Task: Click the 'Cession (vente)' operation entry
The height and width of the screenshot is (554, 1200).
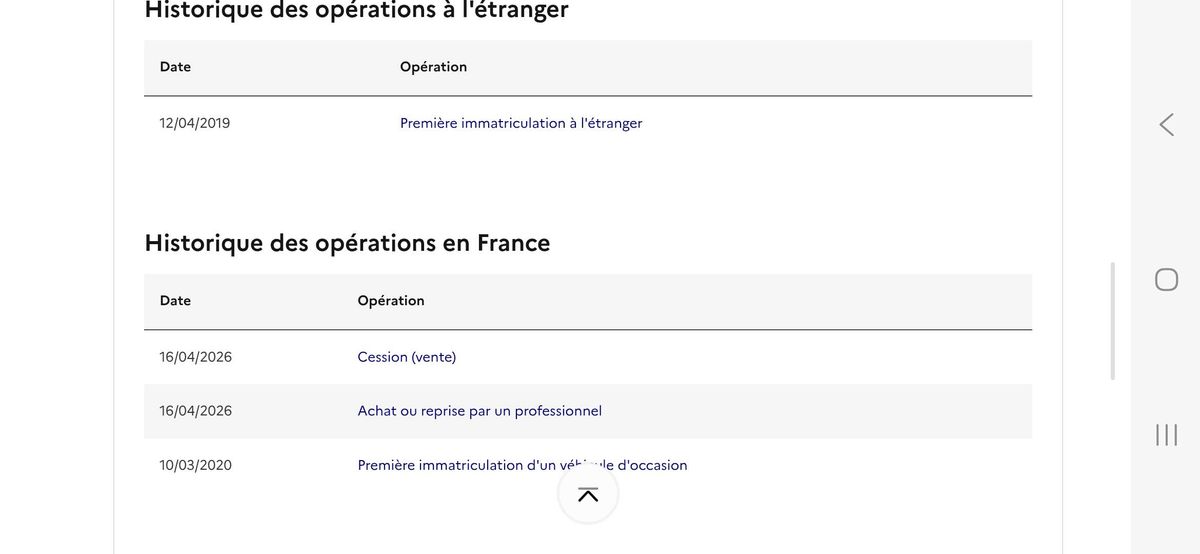Action: [407, 357]
